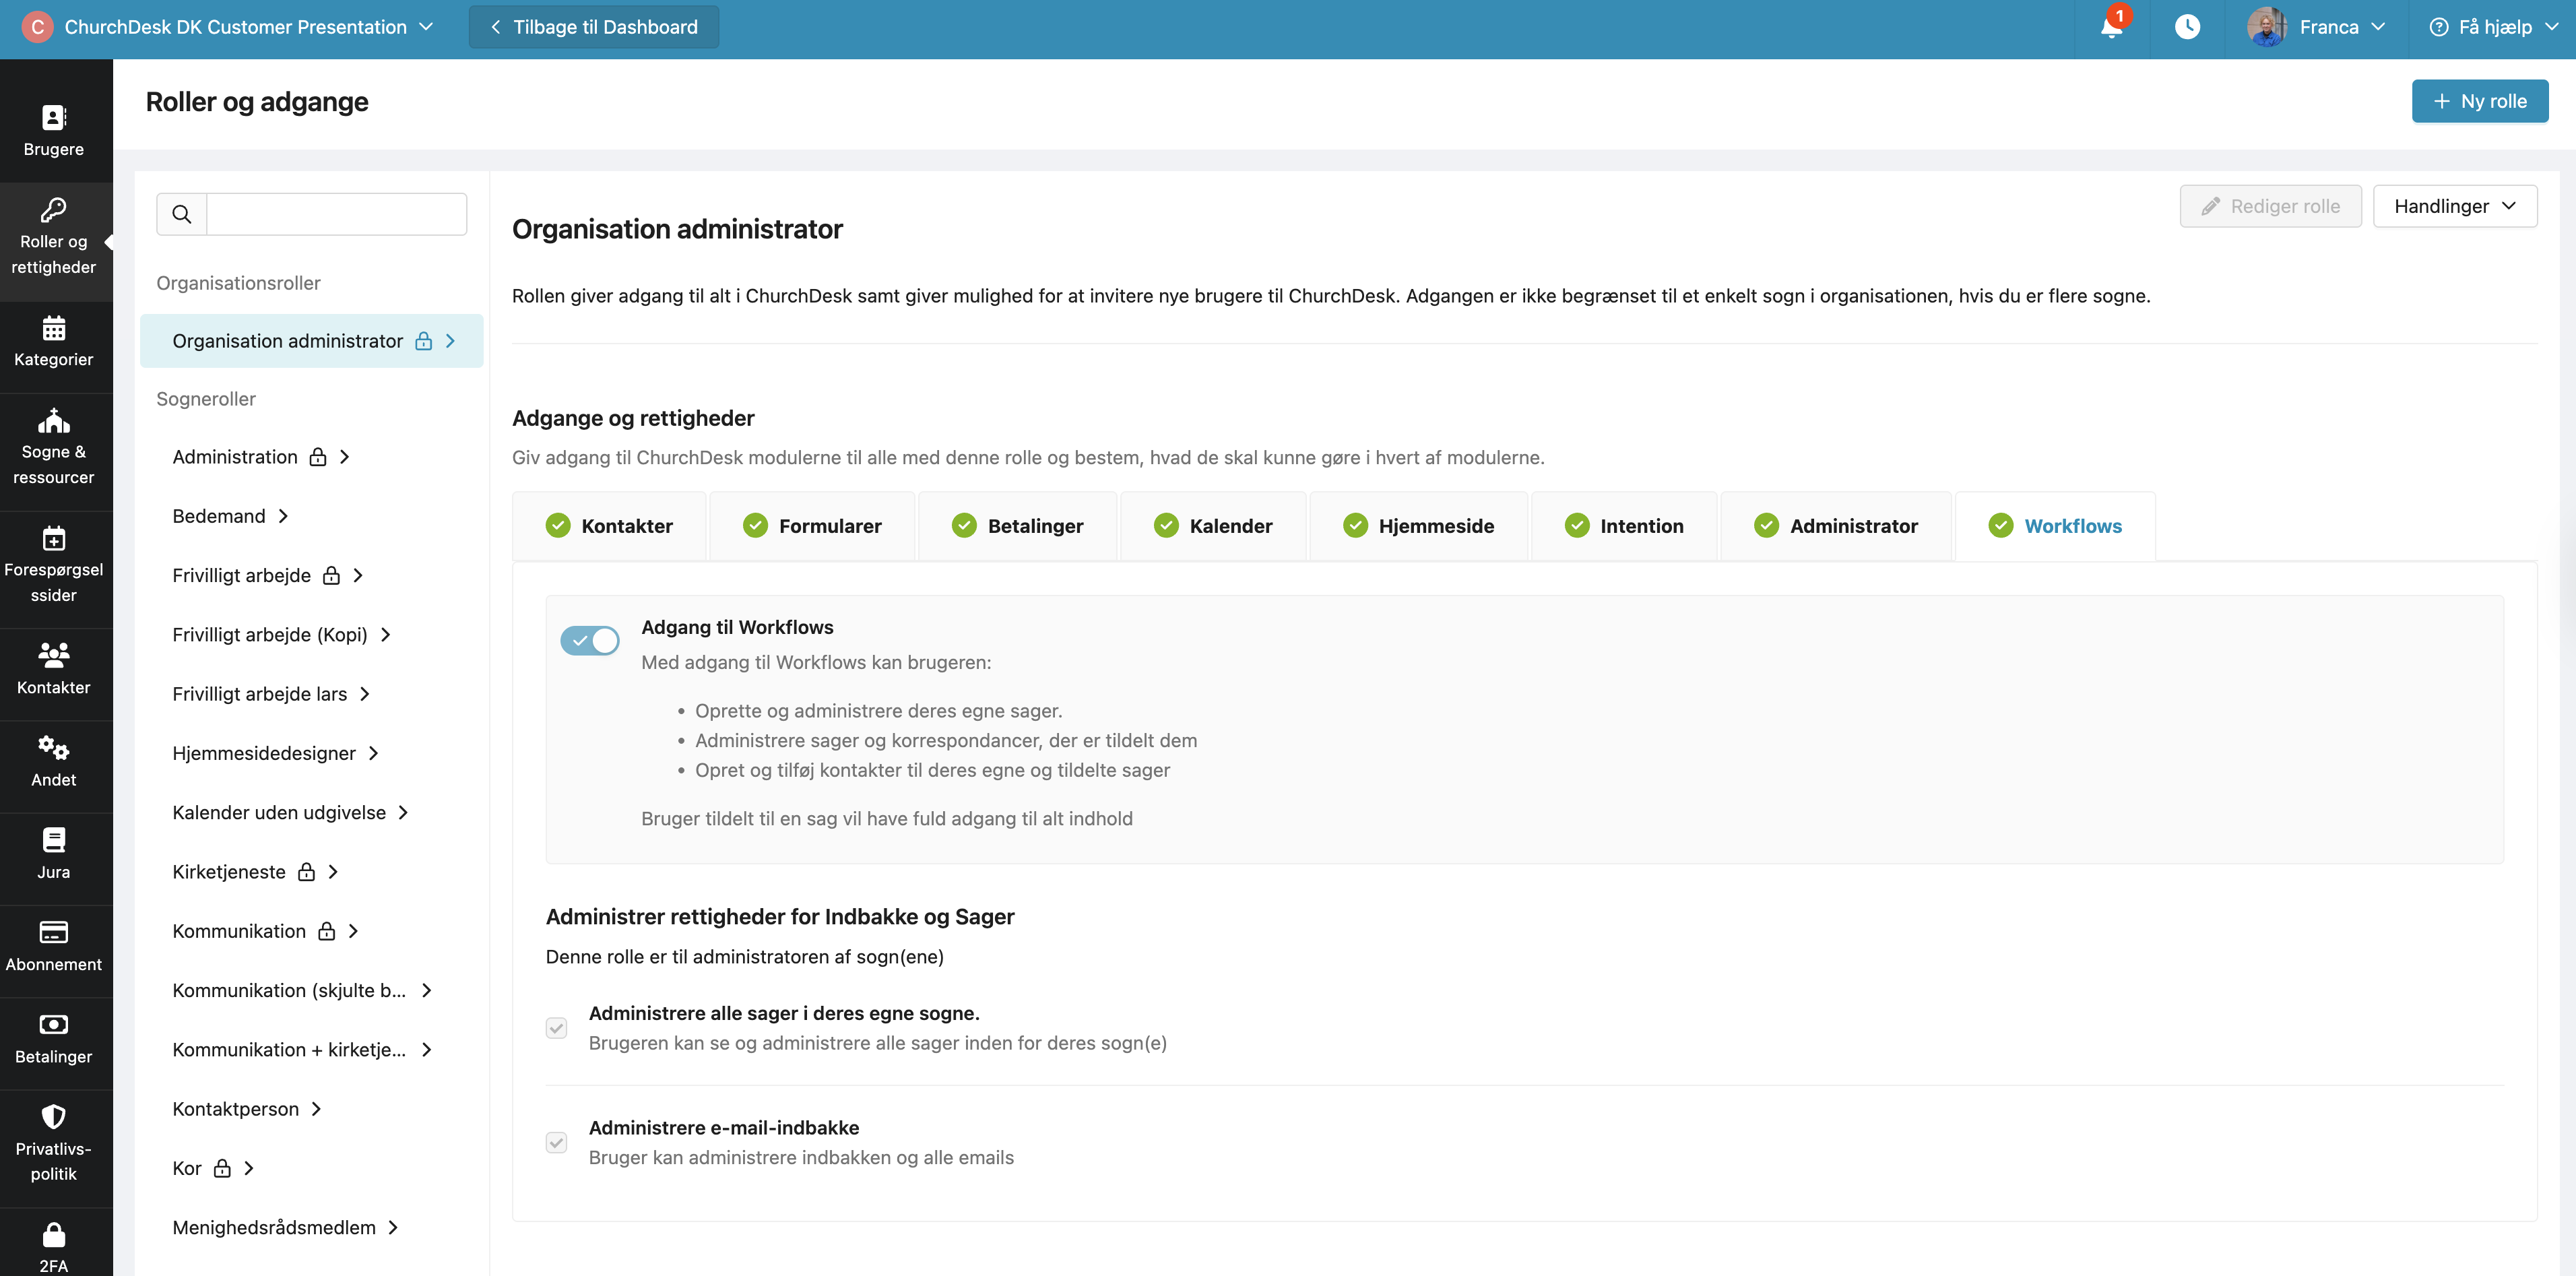Switch to the Kalender permissions tab

1213,525
